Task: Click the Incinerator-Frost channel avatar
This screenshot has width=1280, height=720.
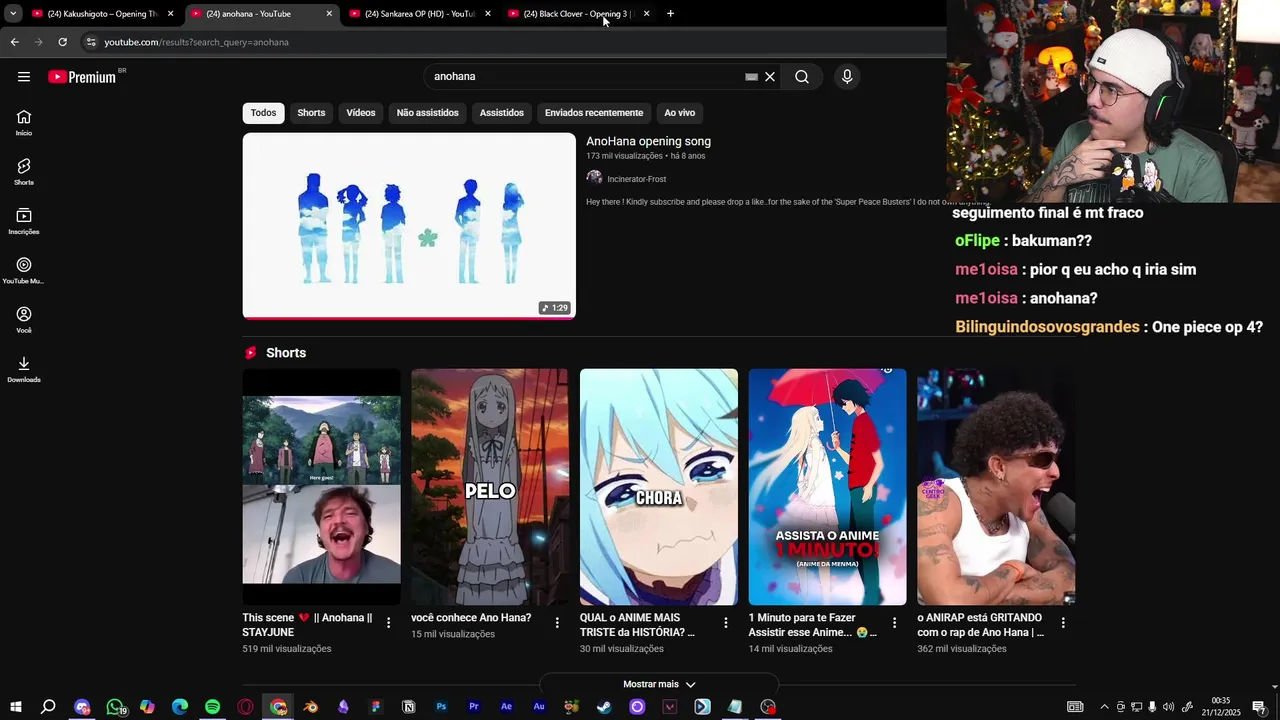Action: [x=594, y=178]
